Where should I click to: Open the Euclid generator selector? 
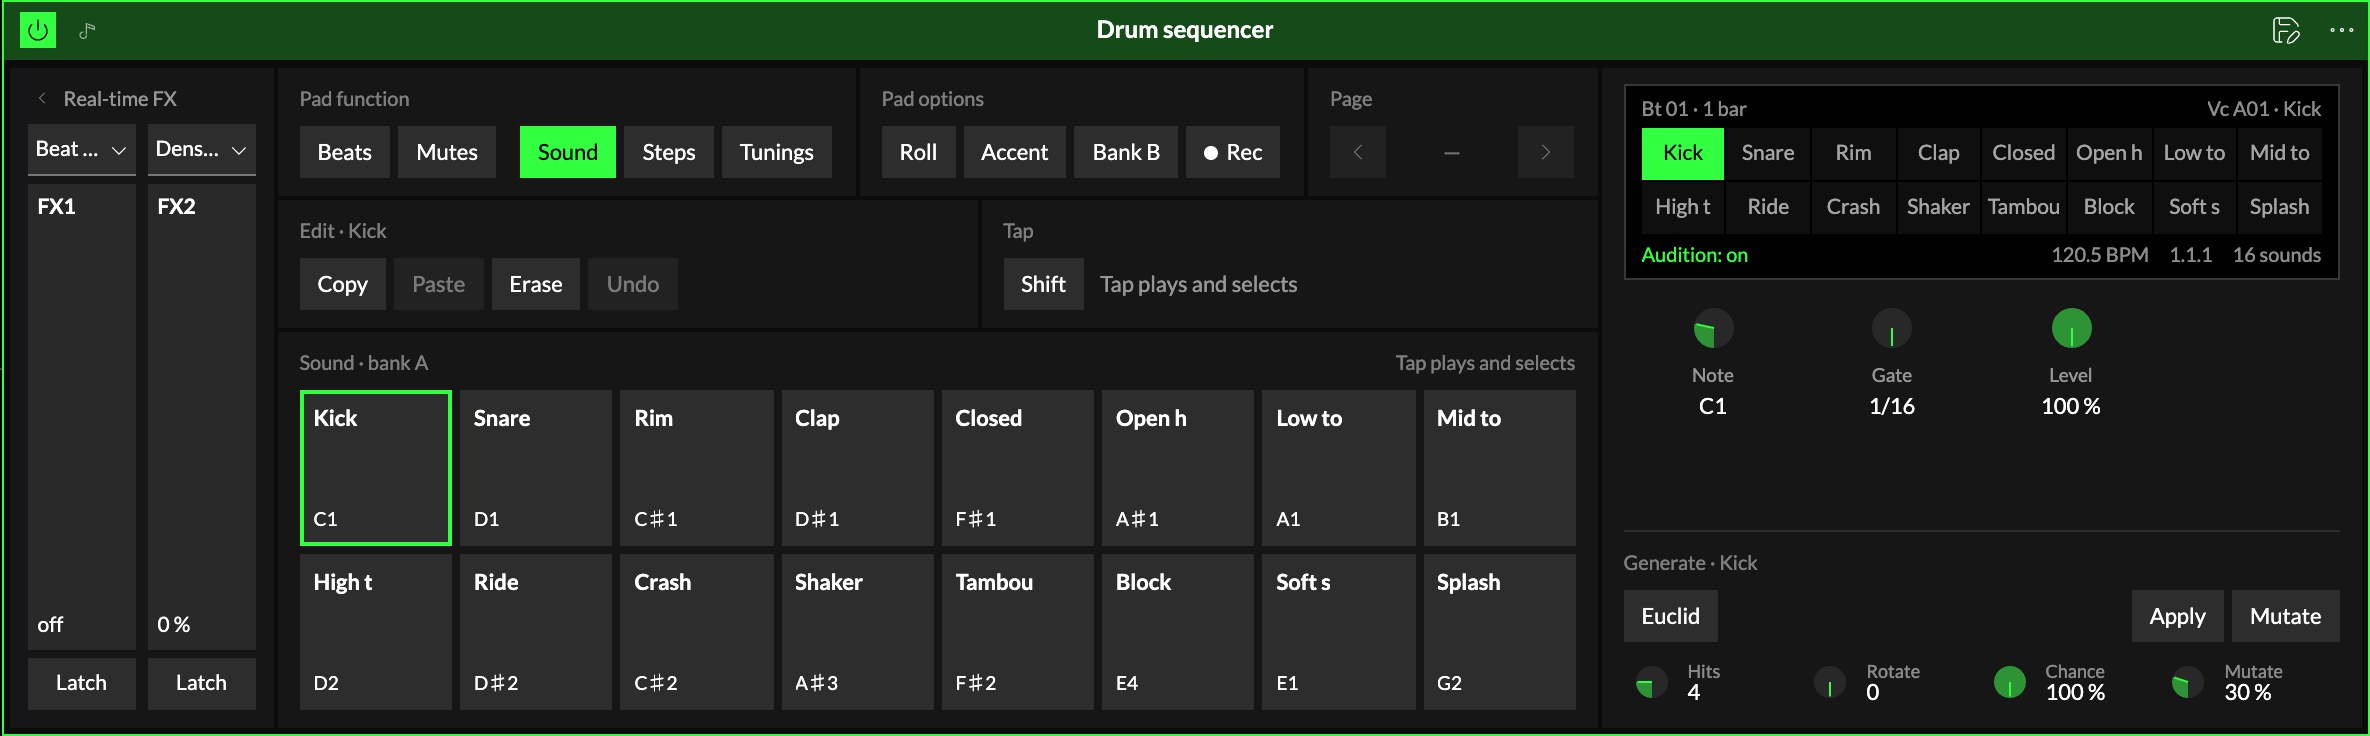click(x=1670, y=616)
